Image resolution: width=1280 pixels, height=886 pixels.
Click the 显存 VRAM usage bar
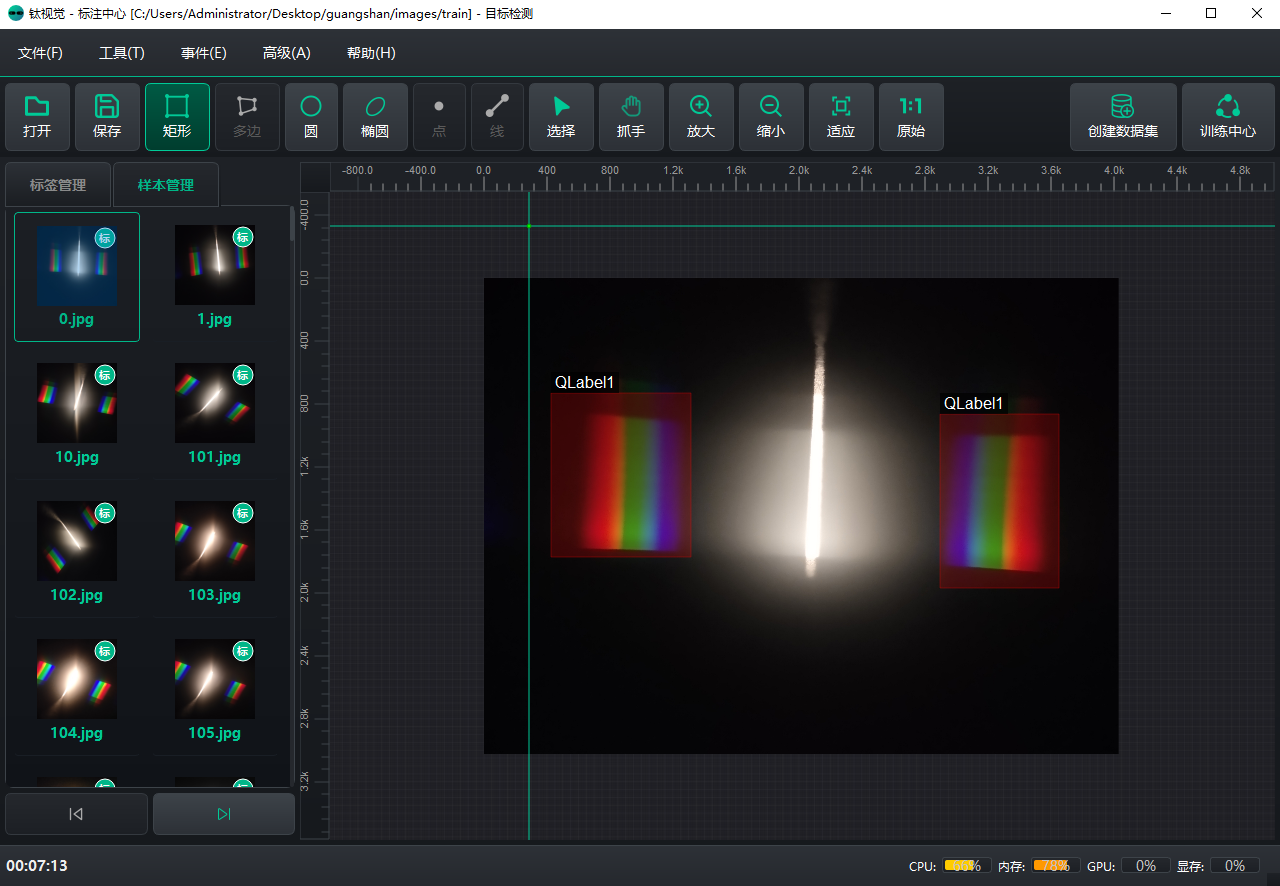[x=1235, y=866]
